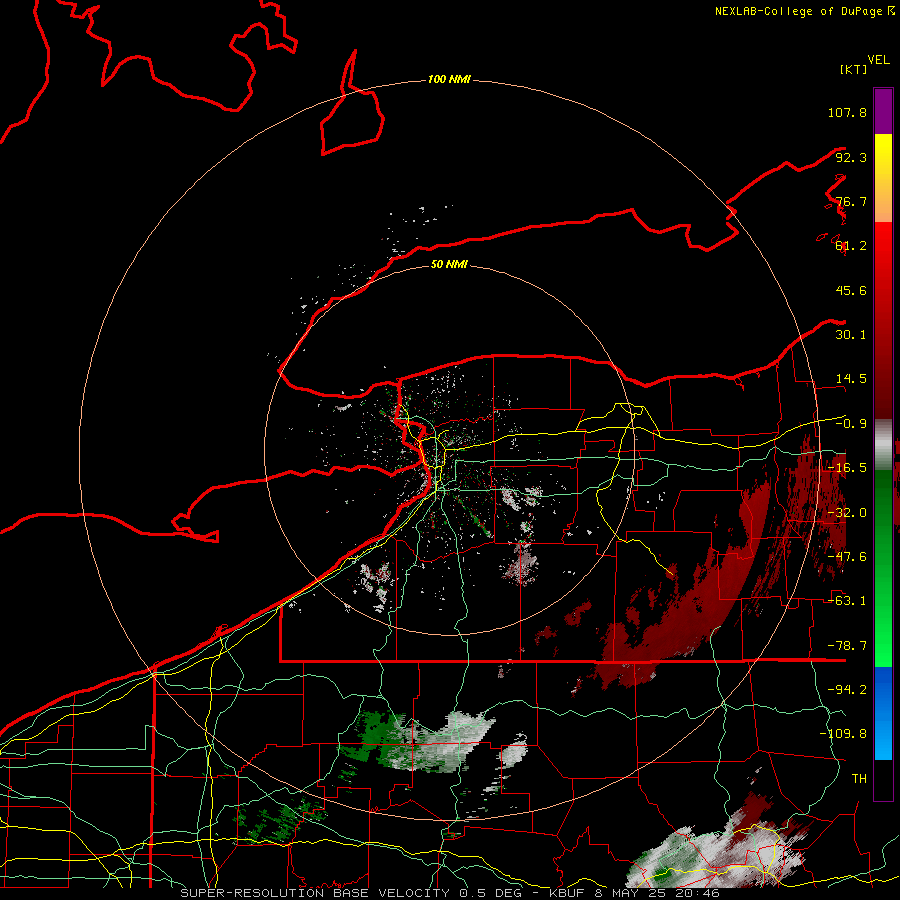Select the 30.1 velocity scale value
Image resolution: width=900 pixels, height=900 pixels.
pyautogui.click(x=851, y=335)
